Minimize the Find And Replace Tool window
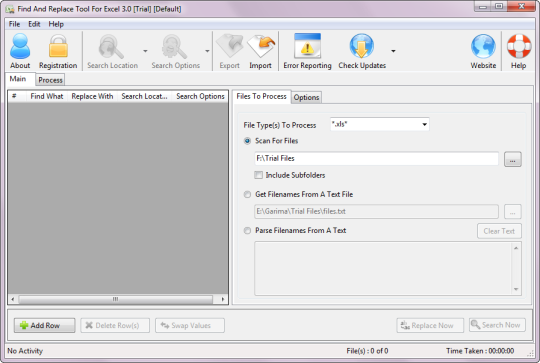The height and width of the screenshot is (363, 540). pyautogui.click(x=482, y=7)
